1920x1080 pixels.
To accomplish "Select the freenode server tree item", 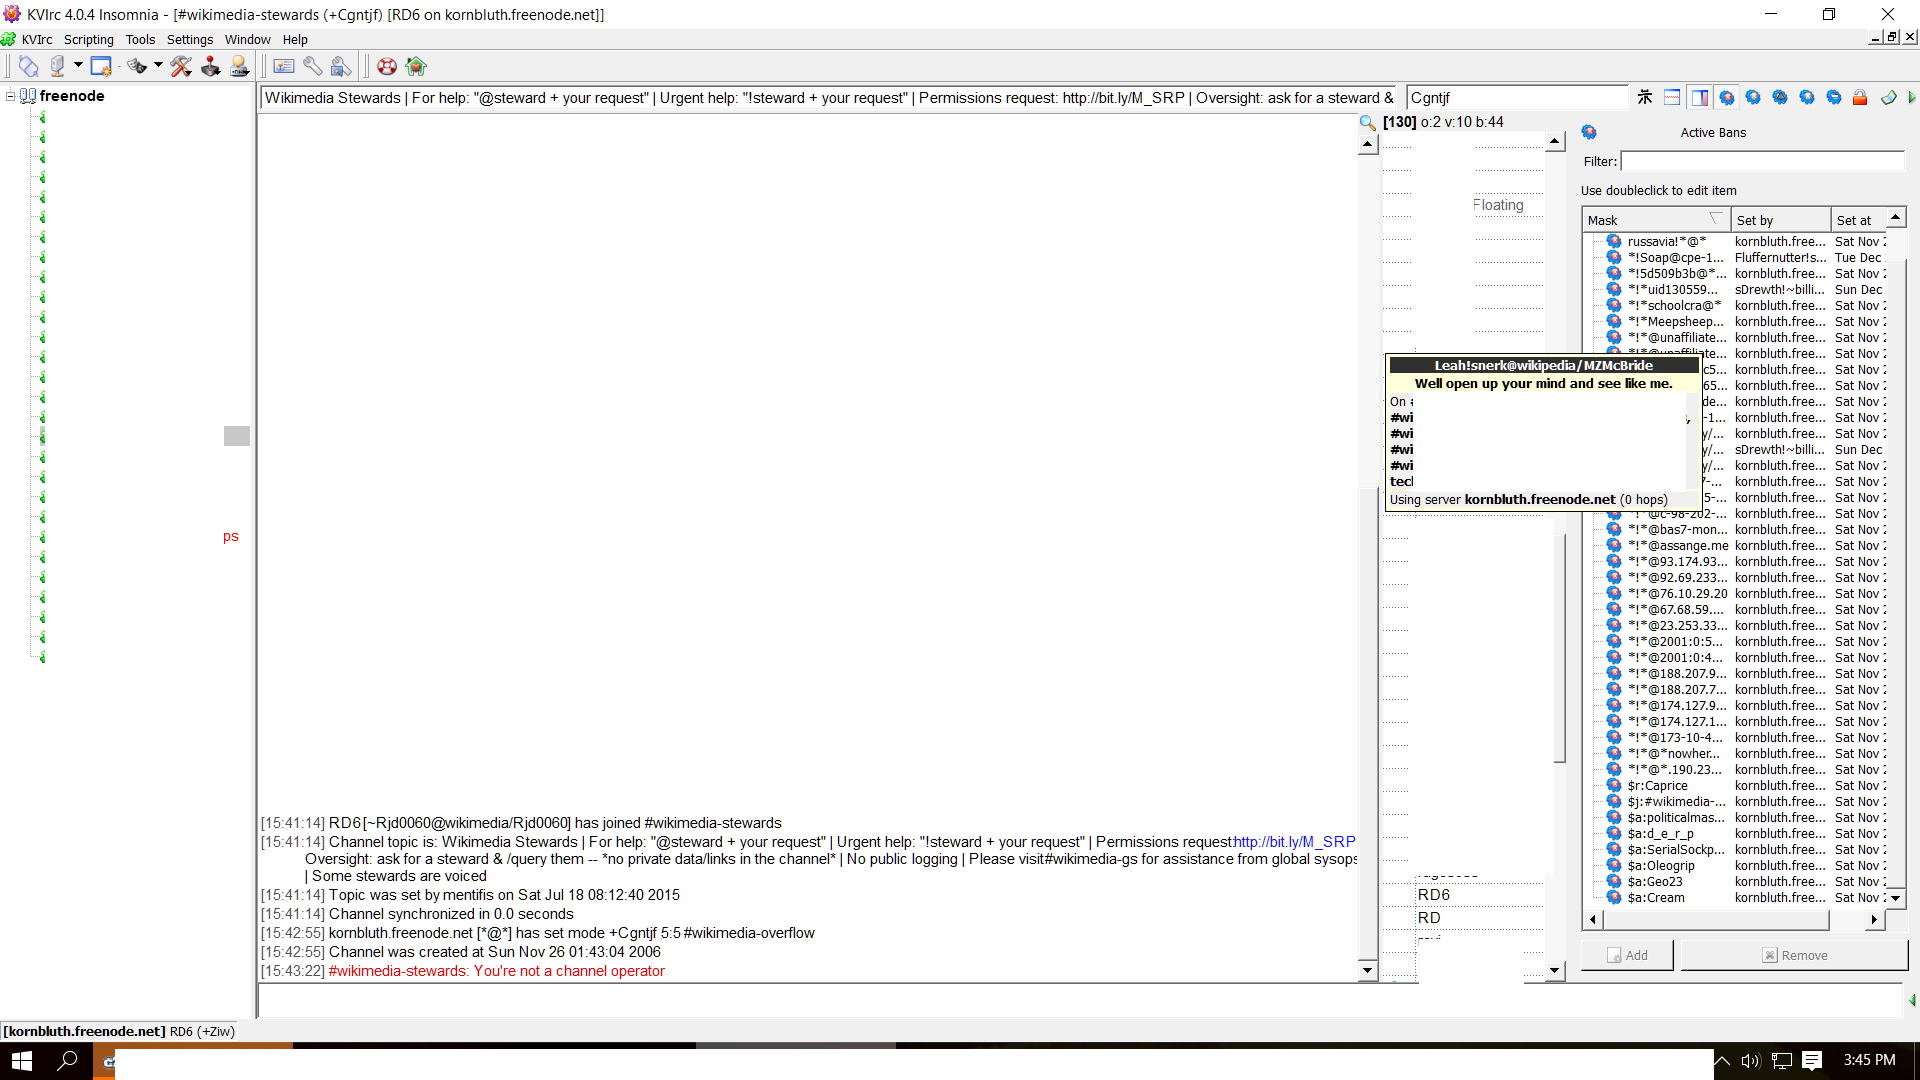I will [72, 96].
